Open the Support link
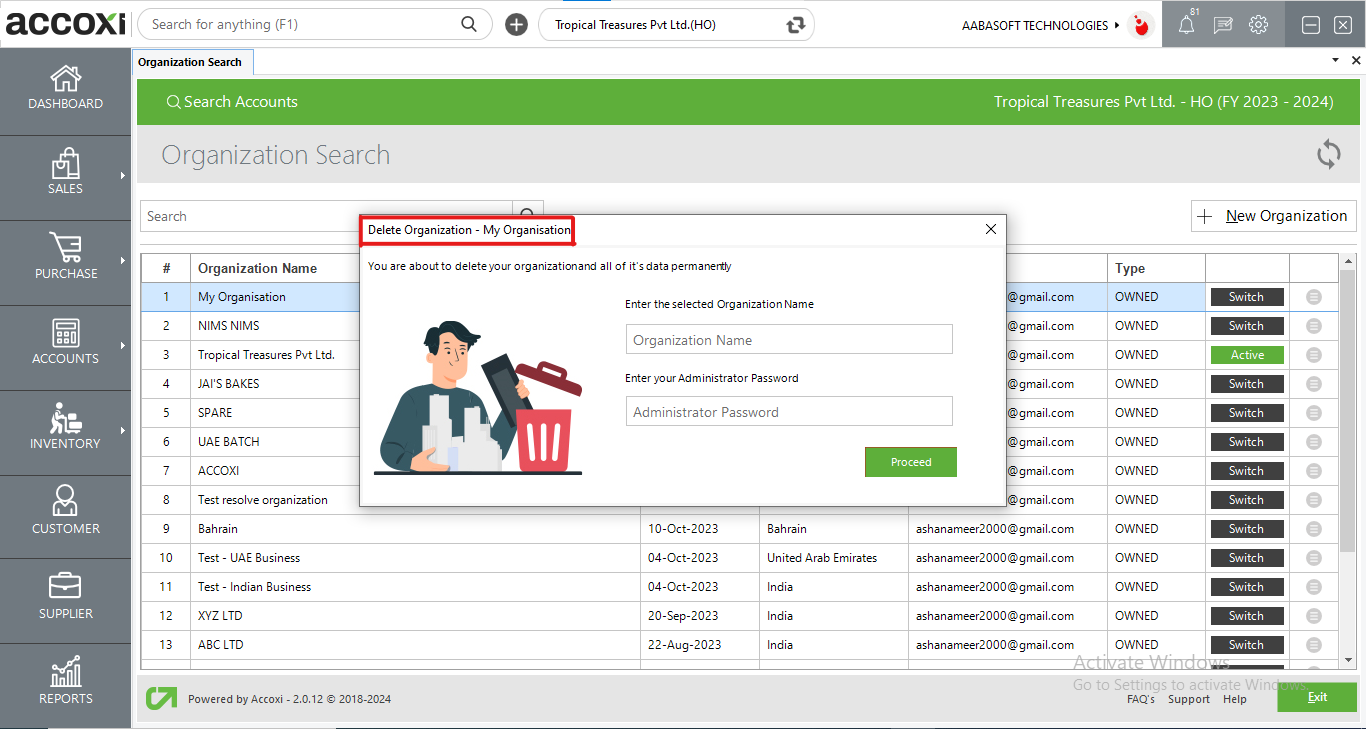Screen dimensions: 1366x729 (x=1189, y=699)
